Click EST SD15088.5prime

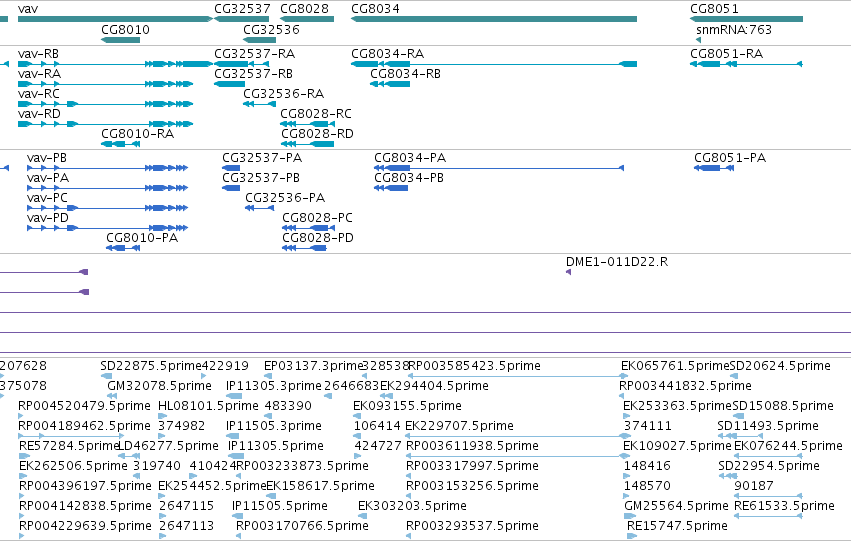point(783,406)
